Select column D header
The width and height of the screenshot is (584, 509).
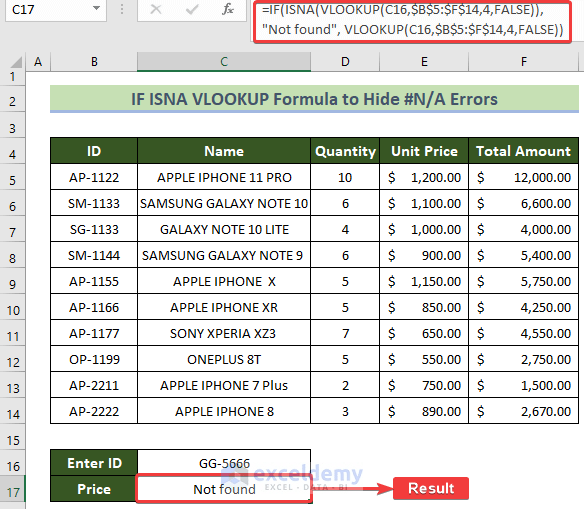point(345,61)
